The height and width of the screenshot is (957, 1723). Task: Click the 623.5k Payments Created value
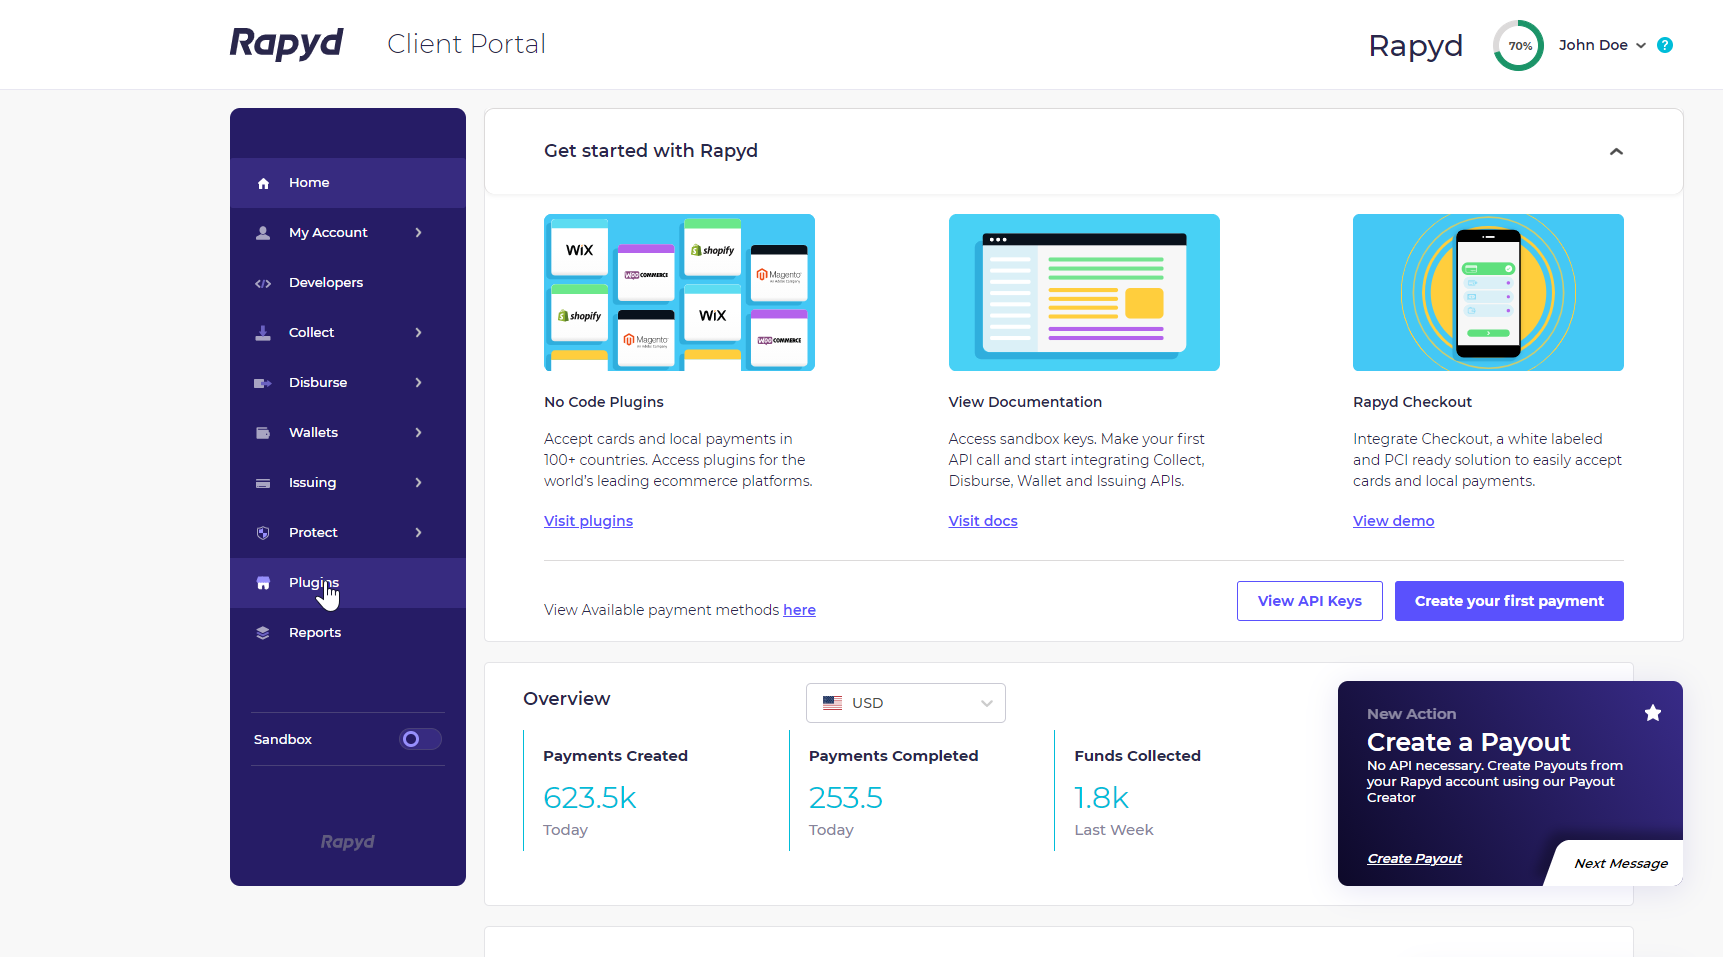(590, 798)
